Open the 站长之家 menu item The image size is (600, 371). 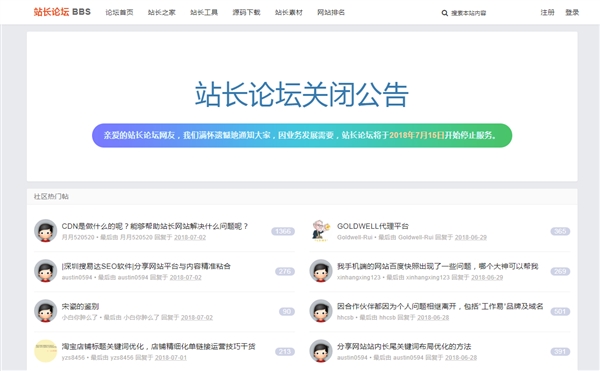[x=161, y=12]
